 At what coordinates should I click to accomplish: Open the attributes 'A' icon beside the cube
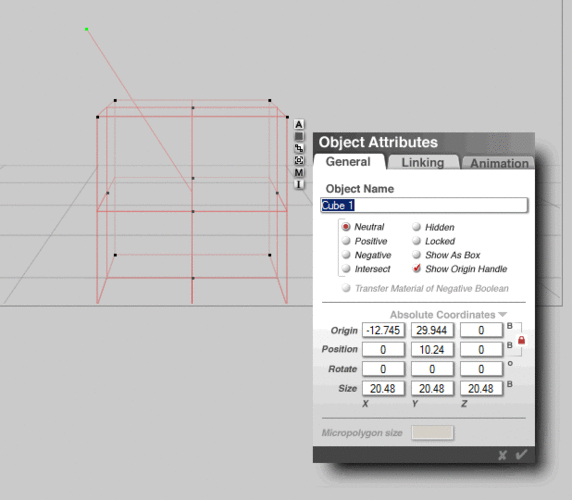click(x=299, y=125)
